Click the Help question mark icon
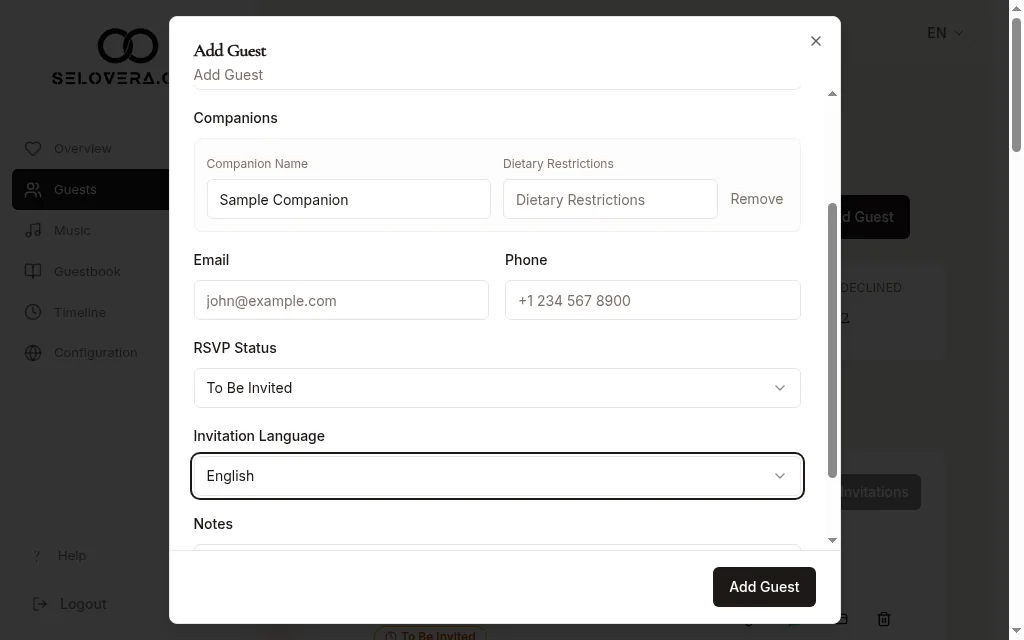 coord(37,556)
